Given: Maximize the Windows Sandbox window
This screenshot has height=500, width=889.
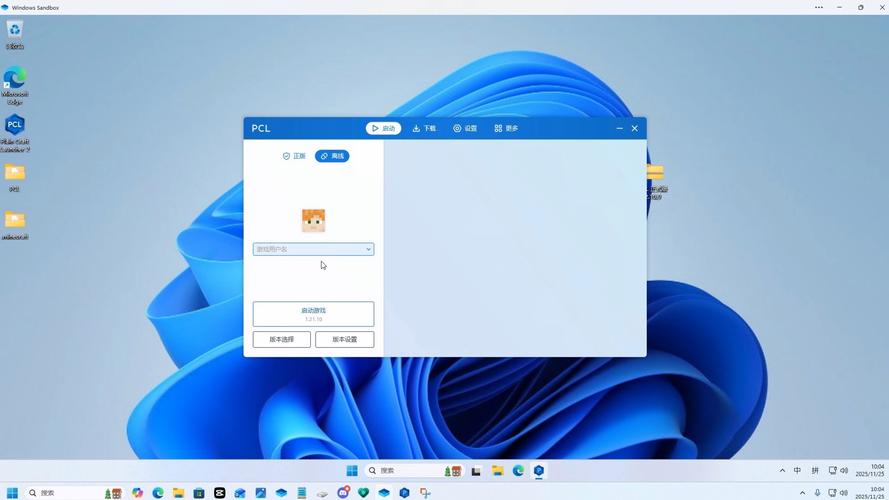Looking at the screenshot, I should 861,7.
